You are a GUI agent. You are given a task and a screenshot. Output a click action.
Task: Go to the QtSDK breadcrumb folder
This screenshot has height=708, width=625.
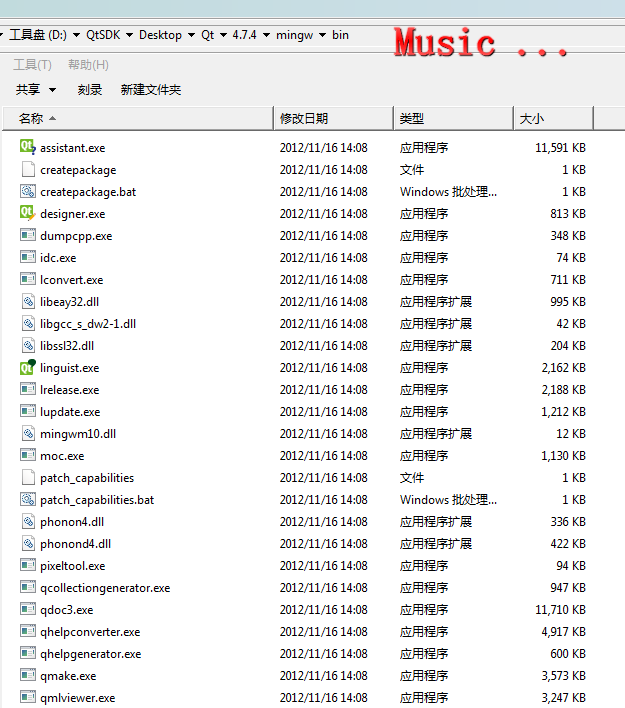(x=103, y=35)
